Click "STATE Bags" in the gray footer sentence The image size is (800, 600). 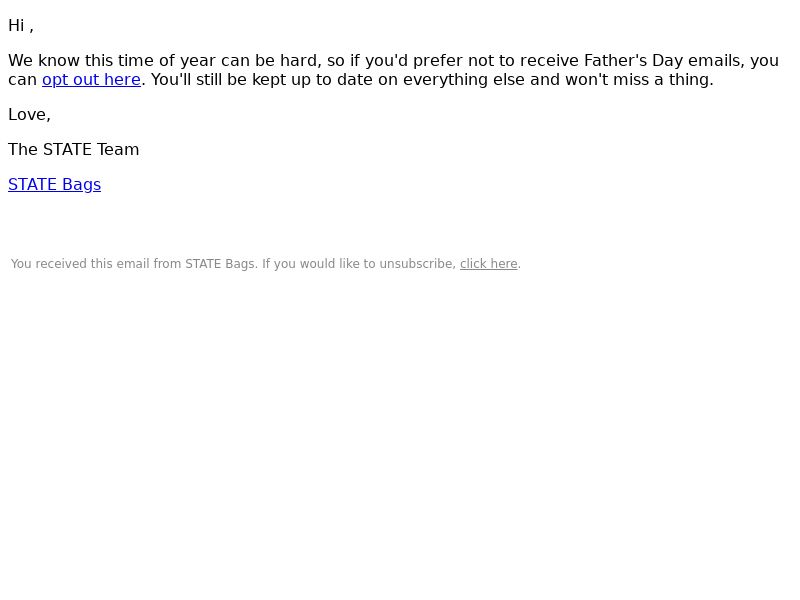(219, 264)
